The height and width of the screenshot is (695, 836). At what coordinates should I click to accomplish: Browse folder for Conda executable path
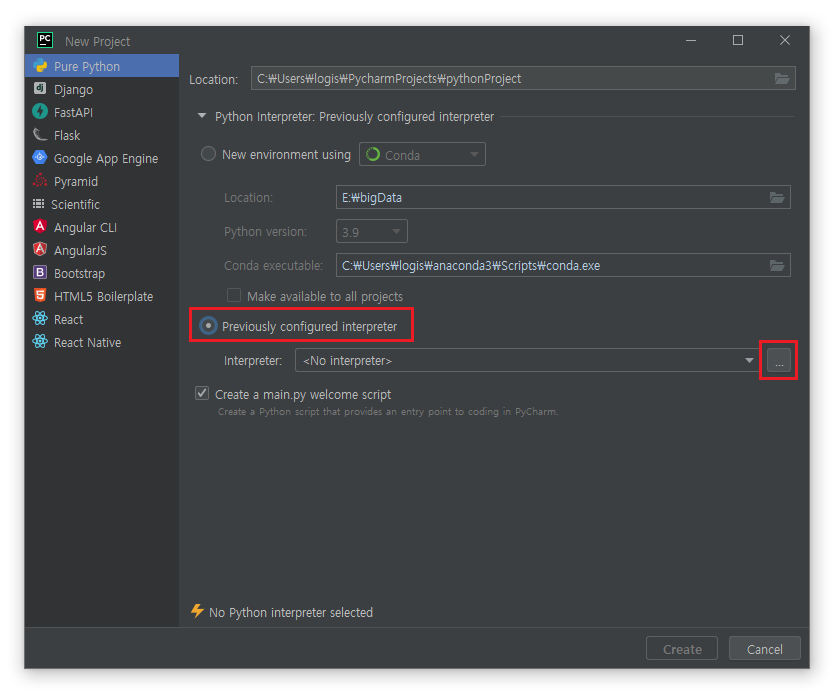click(x=777, y=265)
